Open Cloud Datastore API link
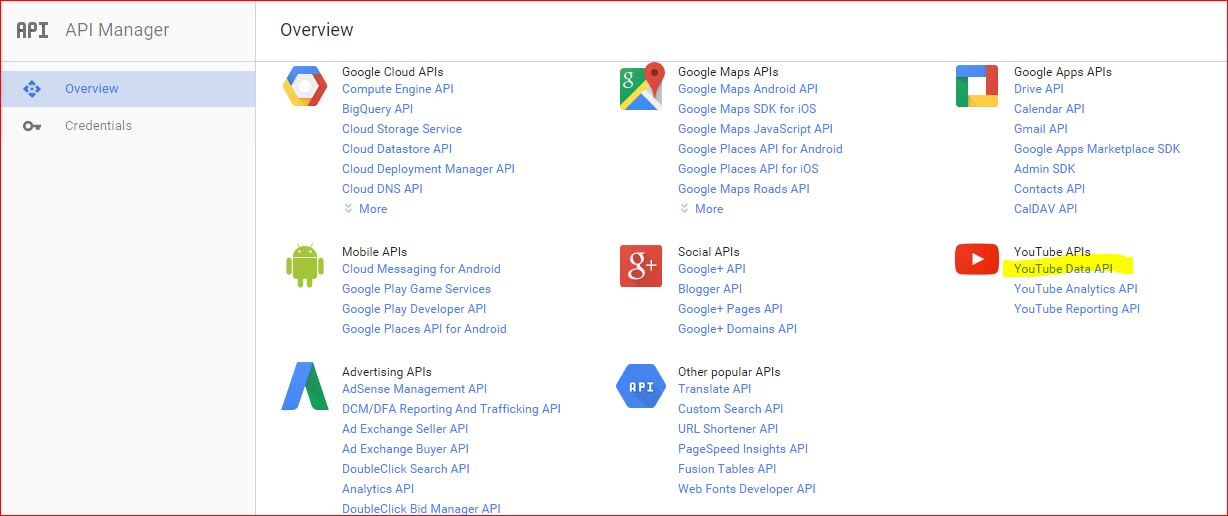The image size is (1228, 516). coord(397,149)
